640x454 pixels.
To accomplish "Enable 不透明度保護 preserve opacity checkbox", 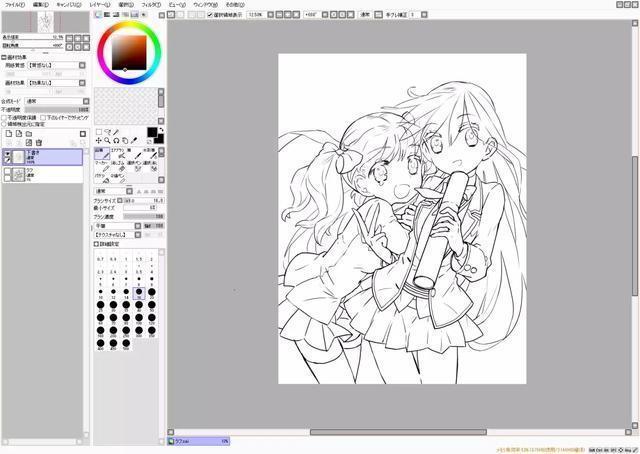I will click(4, 118).
